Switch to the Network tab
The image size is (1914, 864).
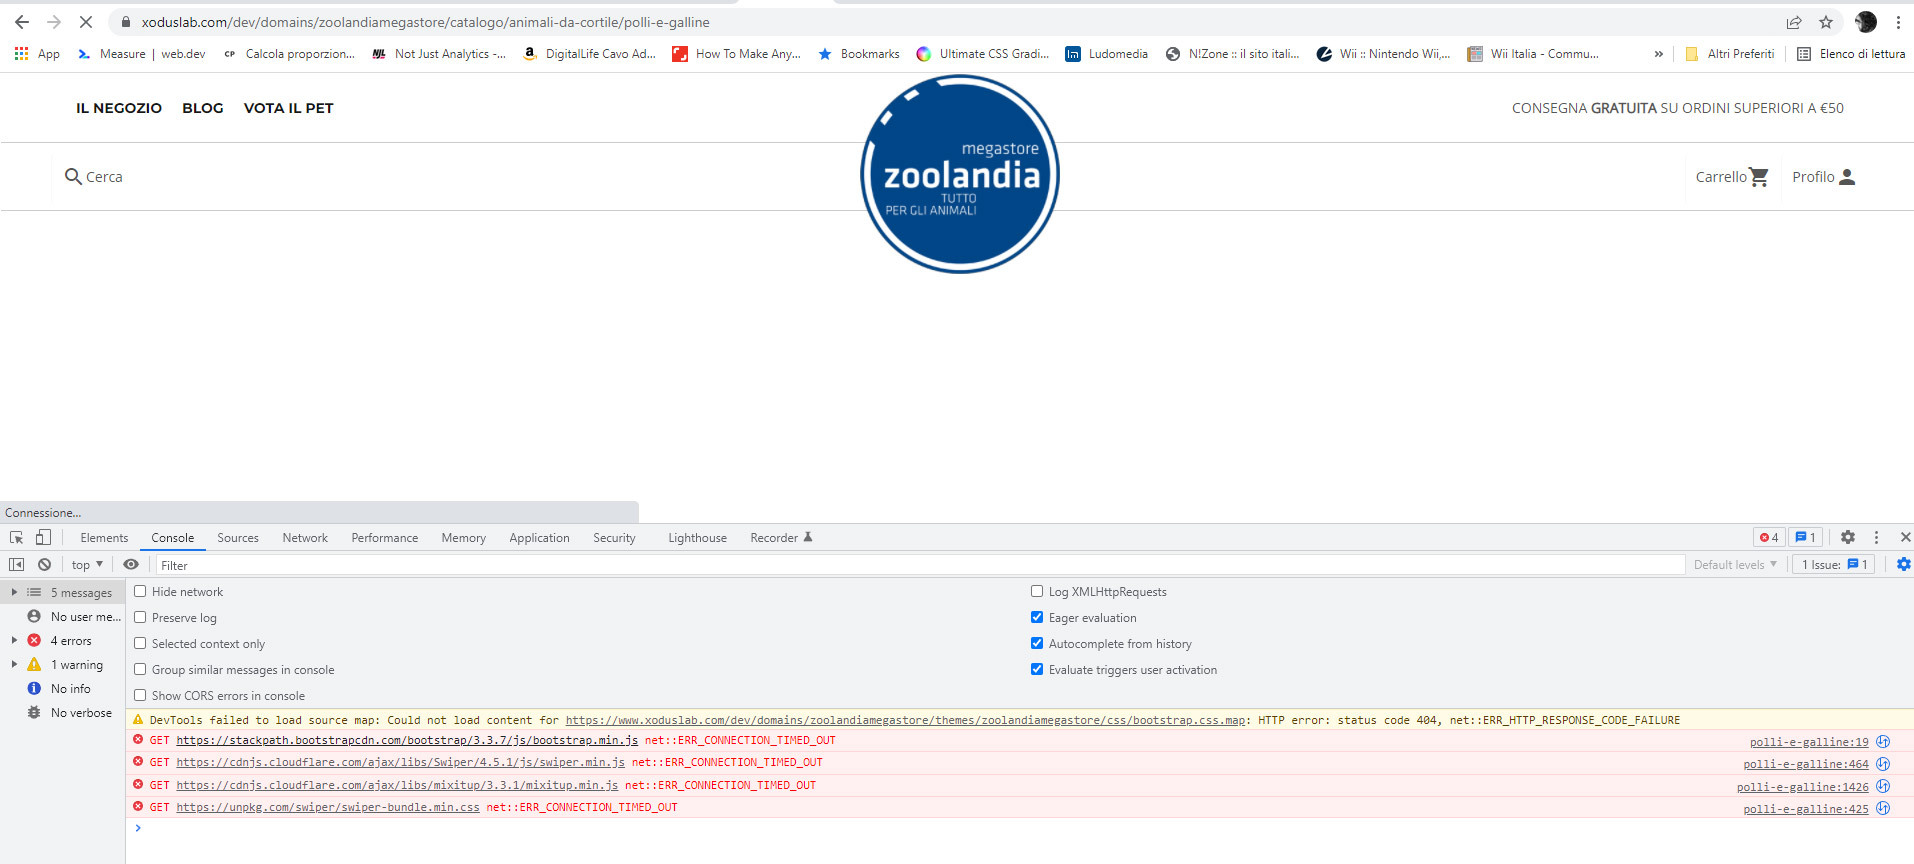[305, 538]
